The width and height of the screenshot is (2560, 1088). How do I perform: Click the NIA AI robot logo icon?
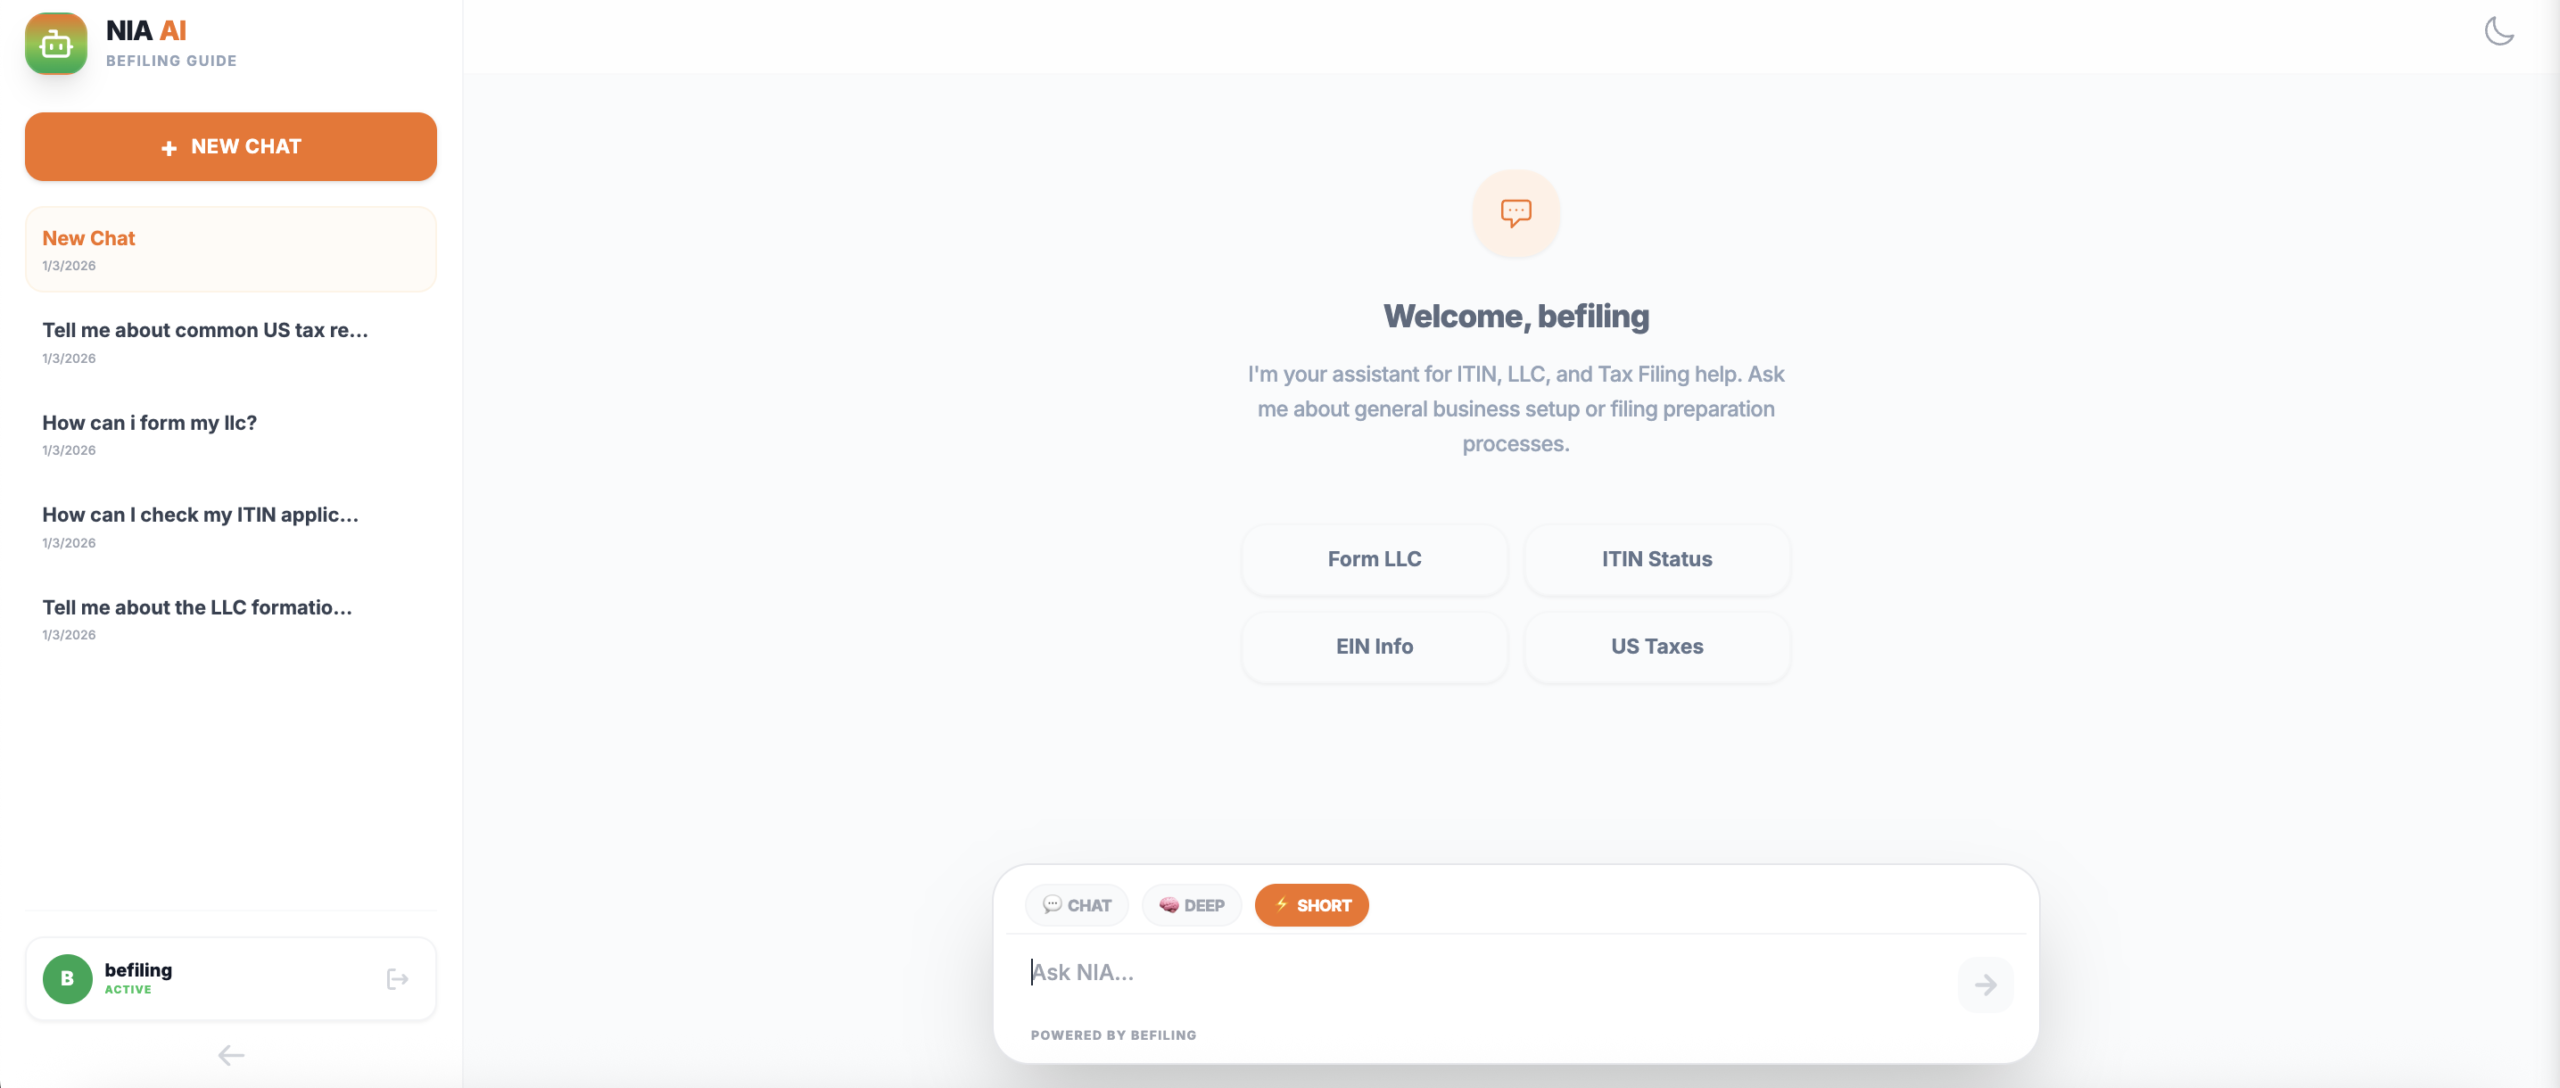(x=56, y=43)
